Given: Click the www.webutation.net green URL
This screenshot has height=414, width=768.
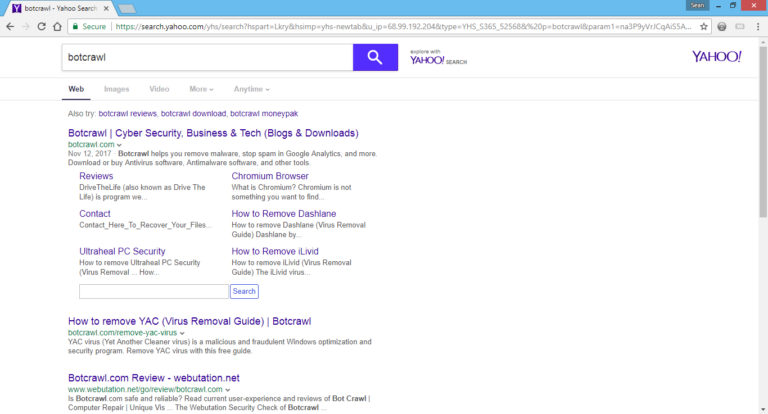Looking at the screenshot, I should click(x=145, y=390).
